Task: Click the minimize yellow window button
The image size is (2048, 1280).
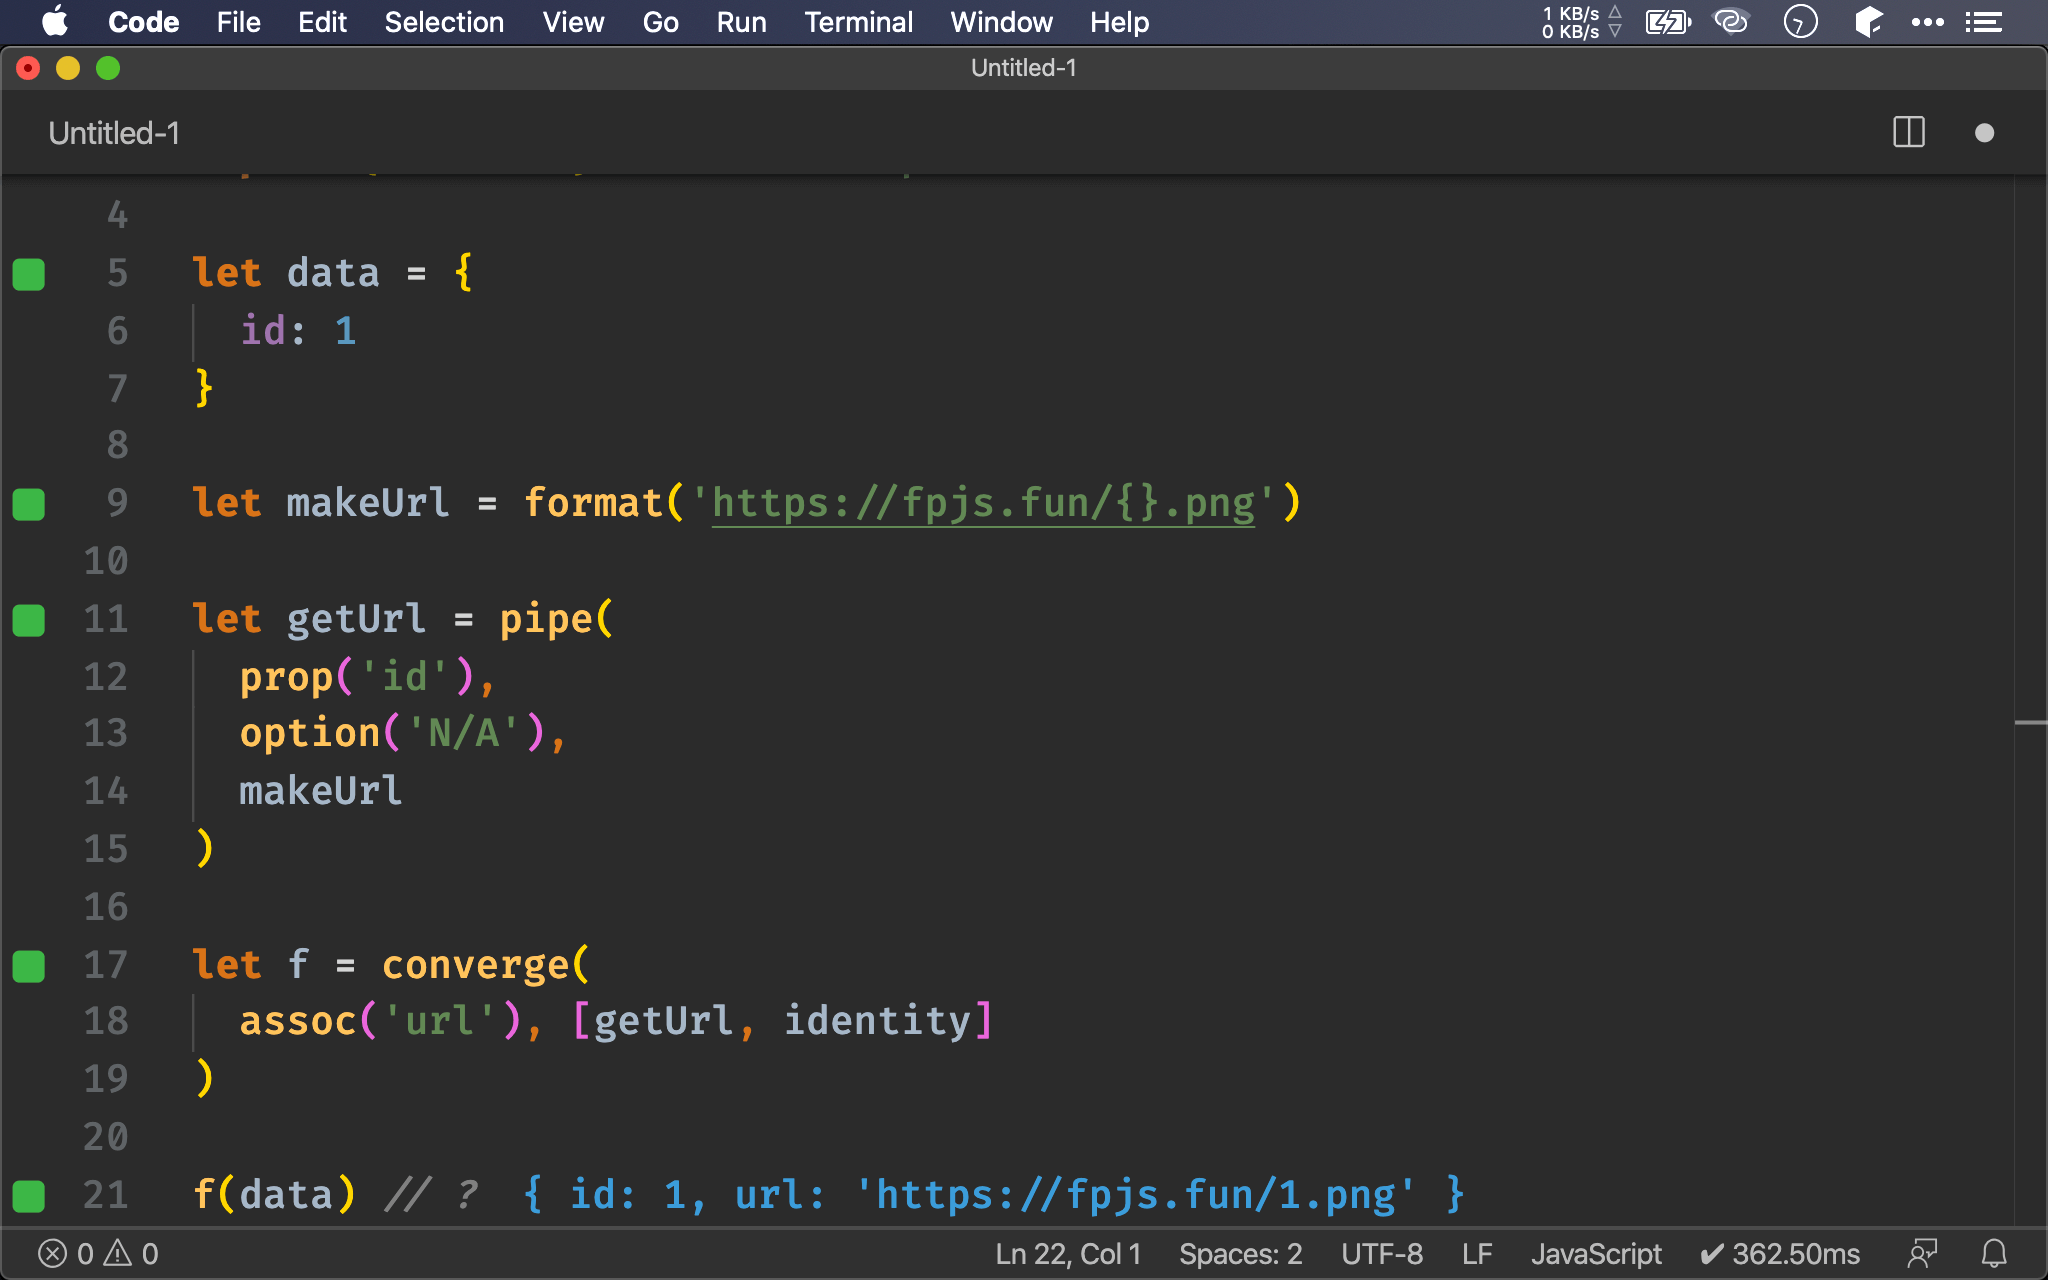Action: (x=68, y=68)
